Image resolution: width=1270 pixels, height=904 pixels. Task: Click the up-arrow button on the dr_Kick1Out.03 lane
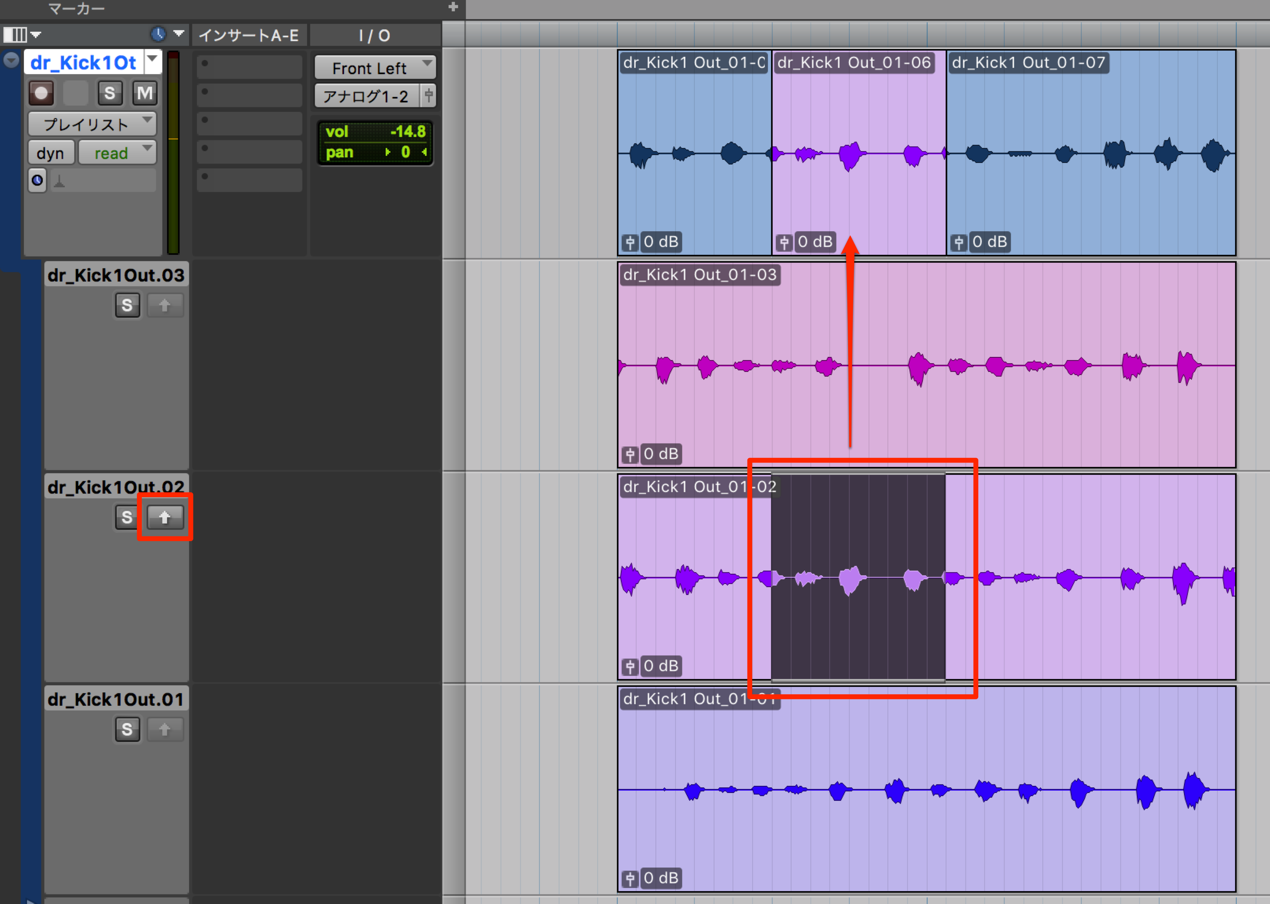click(x=165, y=305)
